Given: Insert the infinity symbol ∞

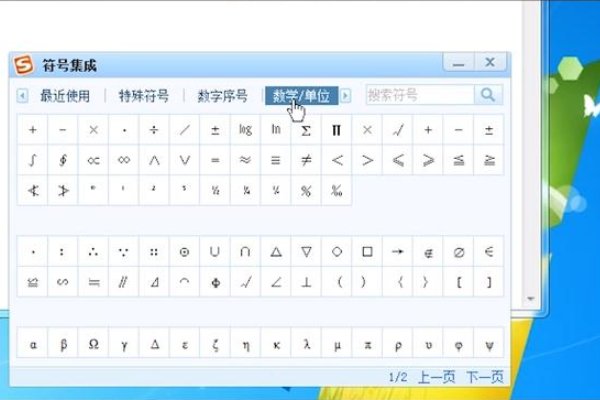Looking at the screenshot, I should click(x=124, y=160).
